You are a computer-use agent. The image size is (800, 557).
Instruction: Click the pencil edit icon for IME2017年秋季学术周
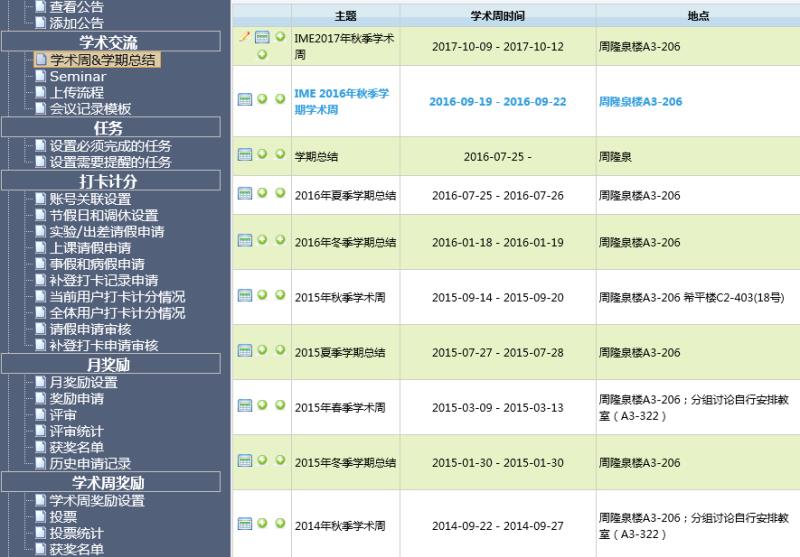coord(243,37)
